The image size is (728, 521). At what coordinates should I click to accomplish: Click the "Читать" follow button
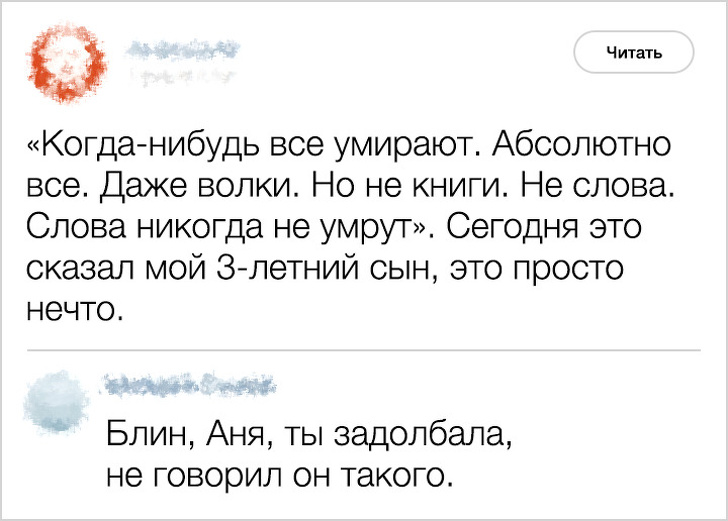(633, 52)
